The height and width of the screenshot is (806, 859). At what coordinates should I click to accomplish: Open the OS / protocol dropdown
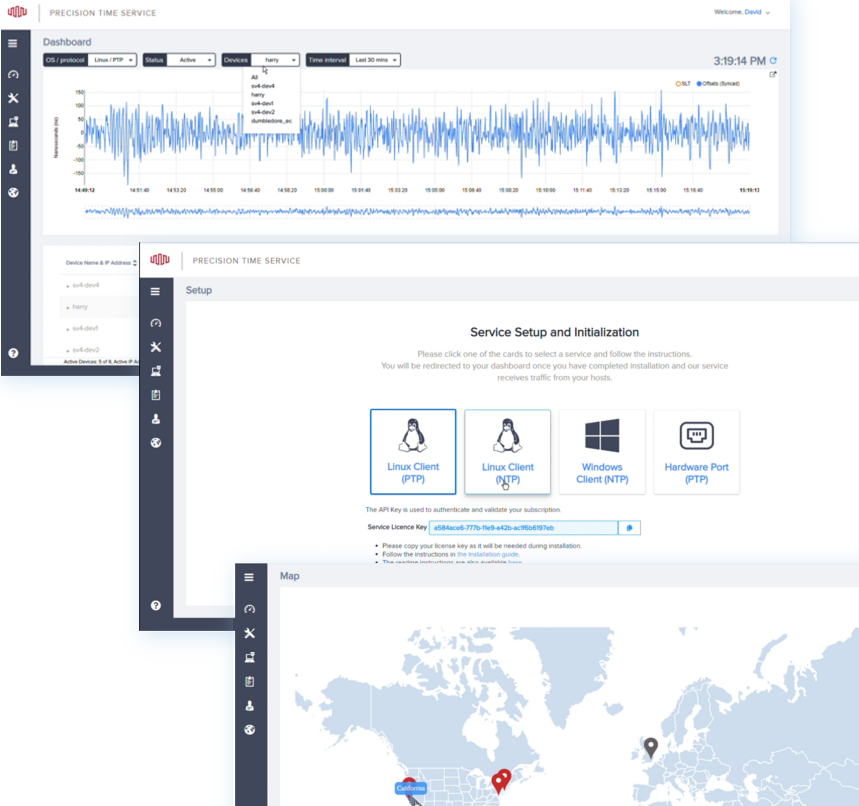click(113, 60)
